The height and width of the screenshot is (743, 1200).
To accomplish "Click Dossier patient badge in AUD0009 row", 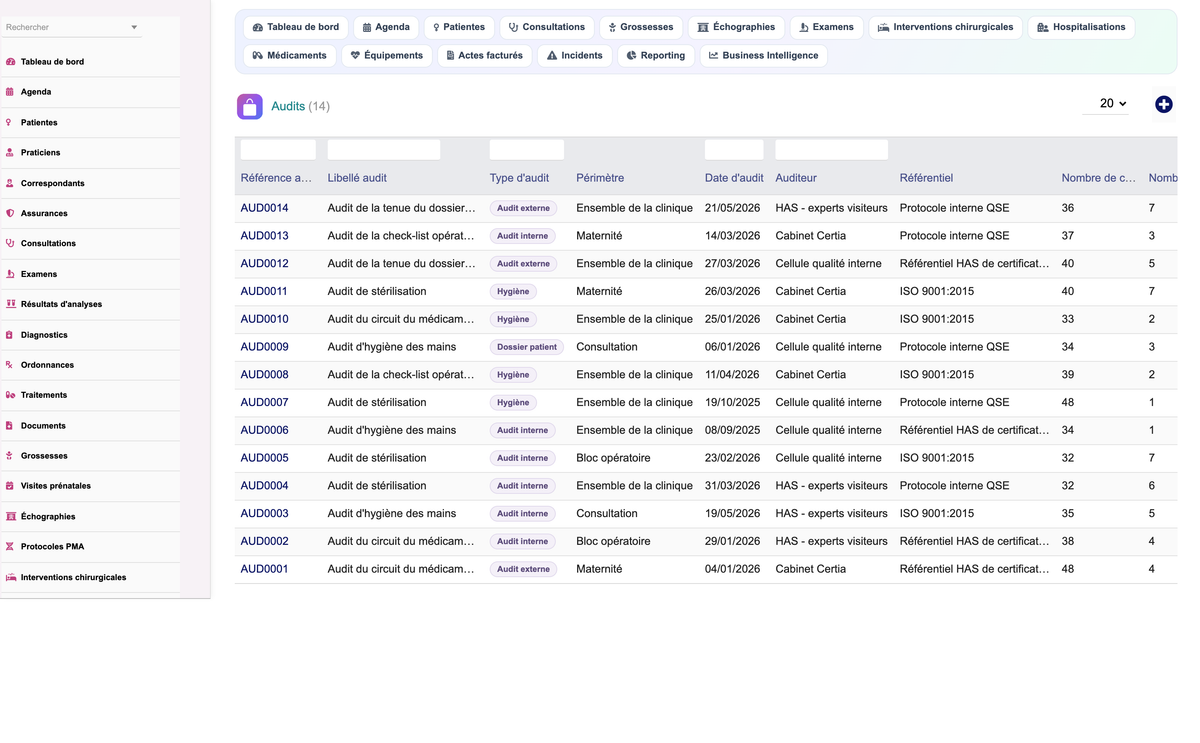I will (527, 347).
